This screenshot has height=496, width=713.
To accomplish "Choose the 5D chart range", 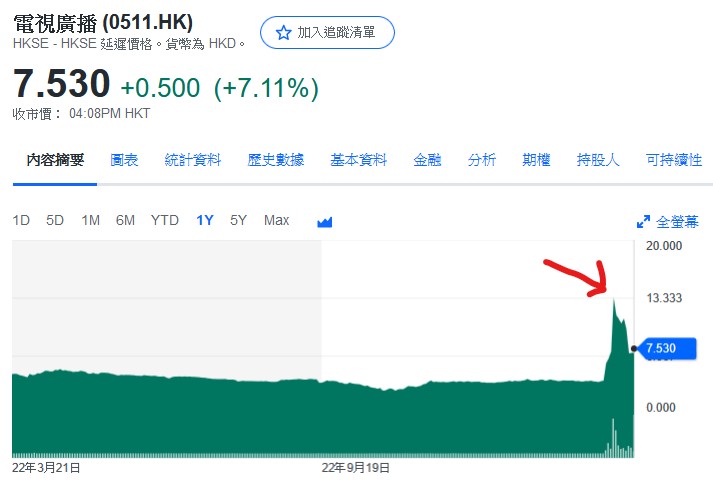I will click(x=55, y=220).
